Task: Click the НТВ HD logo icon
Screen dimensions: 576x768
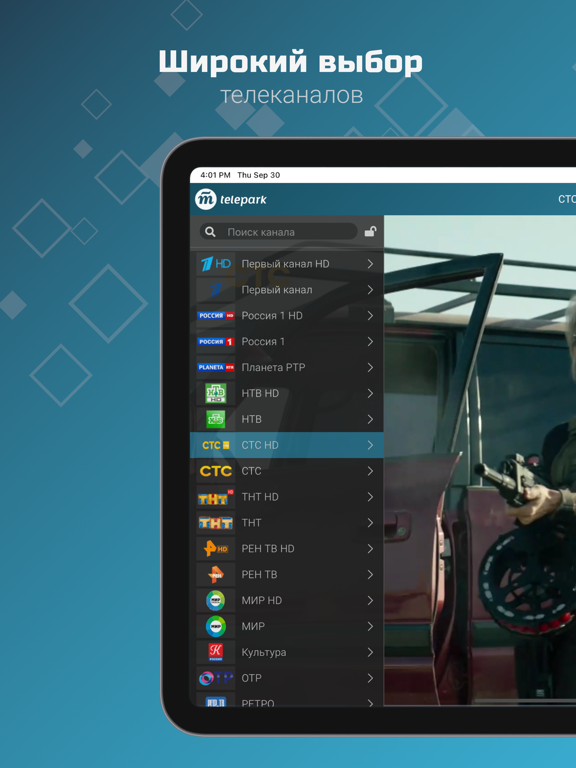Action: (216, 393)
